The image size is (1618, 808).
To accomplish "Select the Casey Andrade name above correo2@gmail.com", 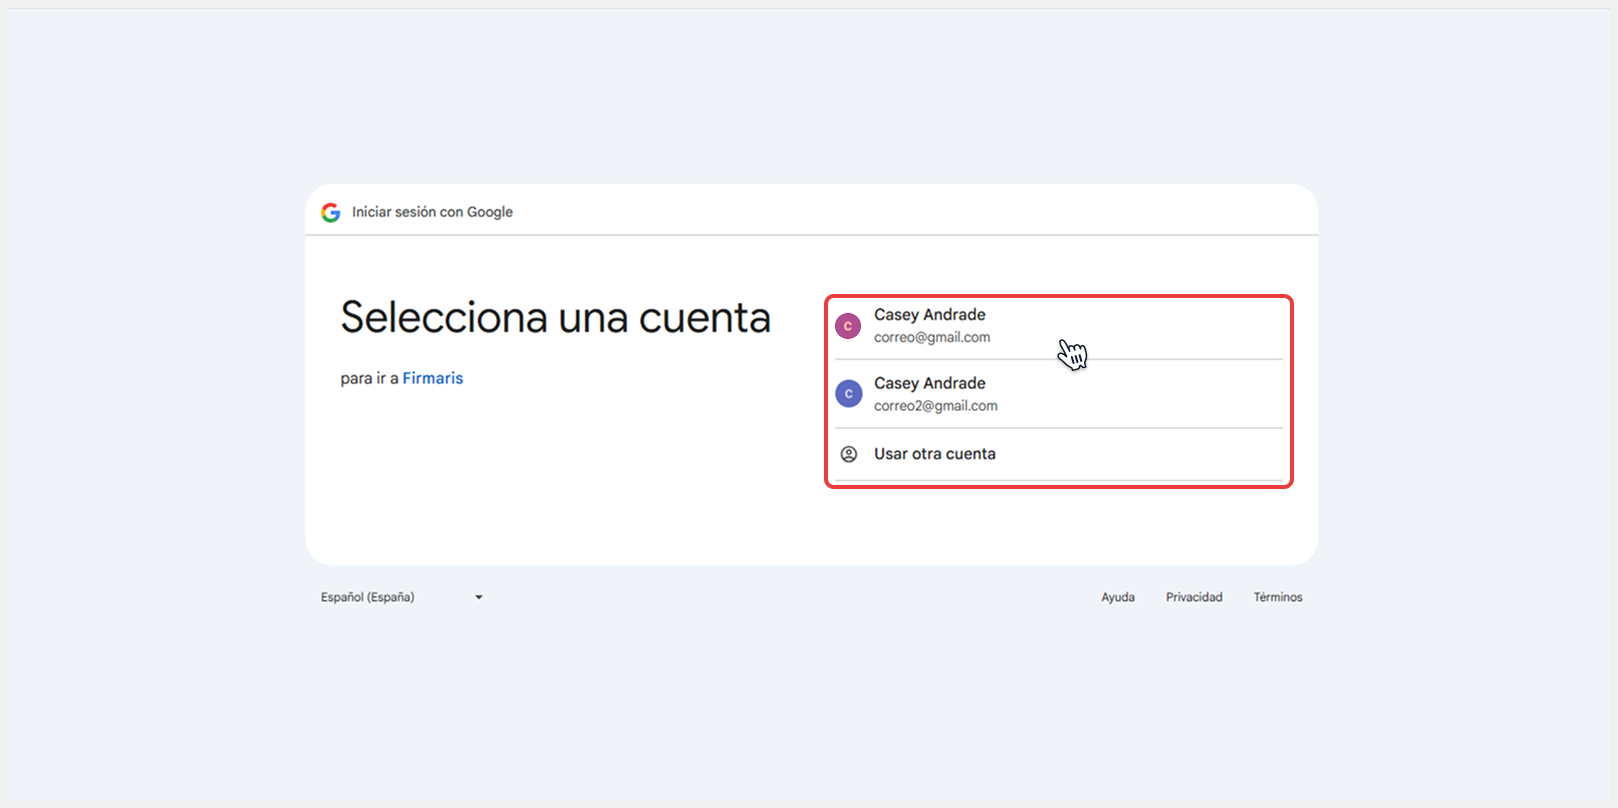I will point(929,383).
